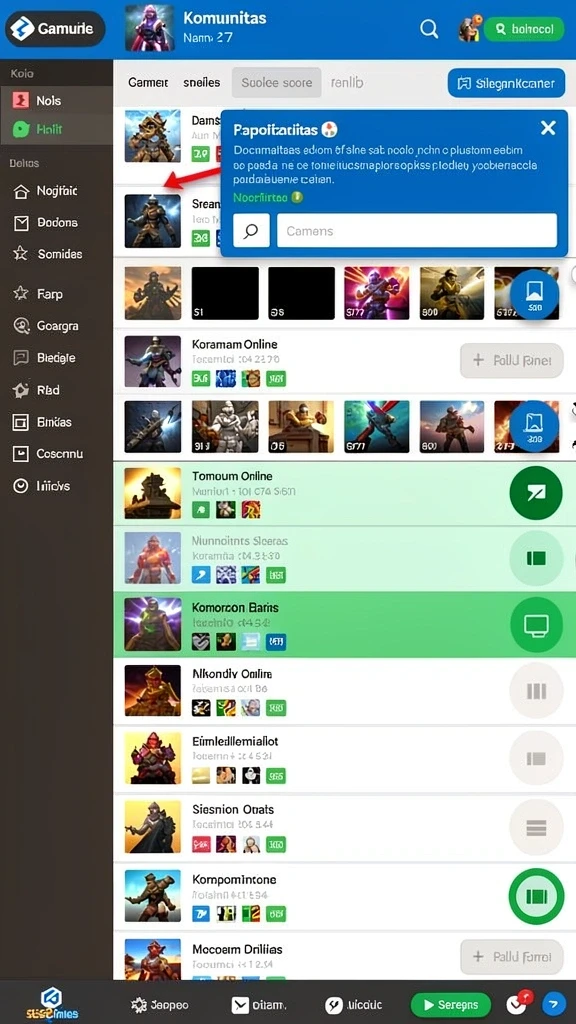
Task: Click Siesnion Otials menu round button
Action: coord(536,827)
